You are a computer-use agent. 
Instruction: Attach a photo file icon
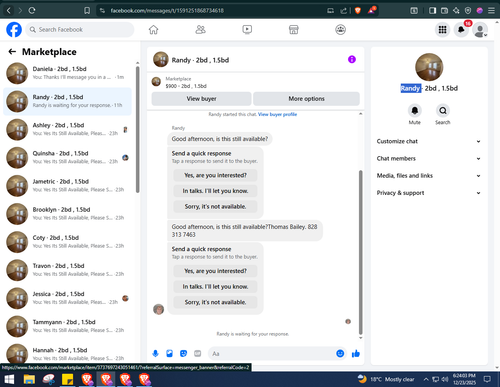(x=169, y=353)
